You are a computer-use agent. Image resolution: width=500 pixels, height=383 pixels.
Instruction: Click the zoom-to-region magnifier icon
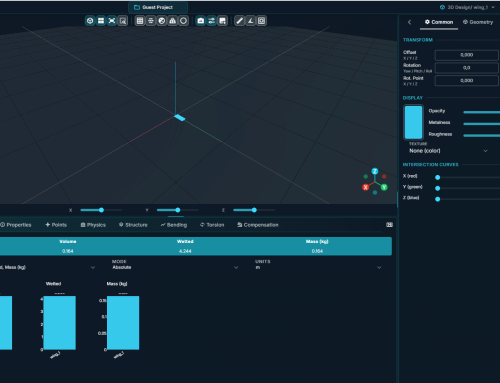pyautogui.click(x=123, y=21)
